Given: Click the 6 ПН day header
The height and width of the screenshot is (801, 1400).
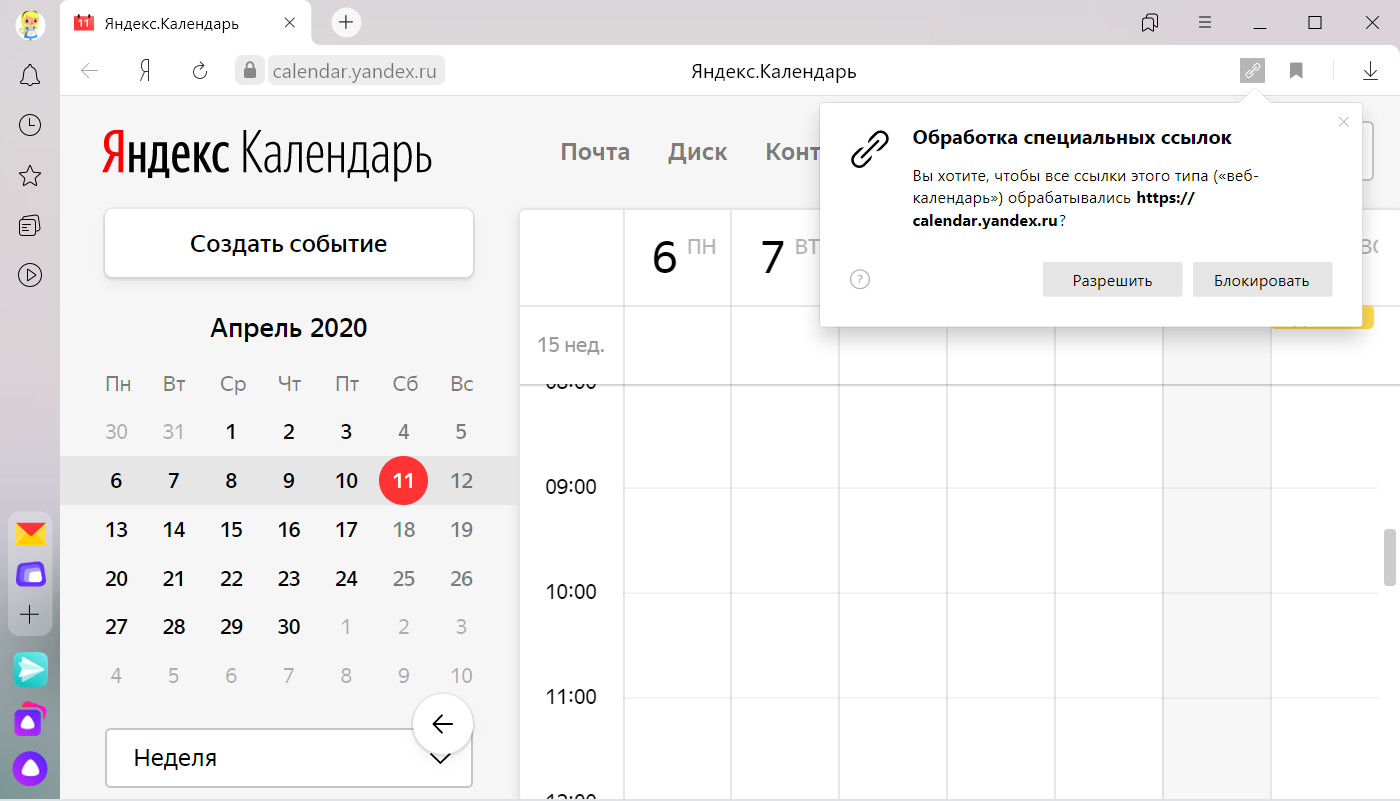Looking at the screenshot, I should coord(678,258).
